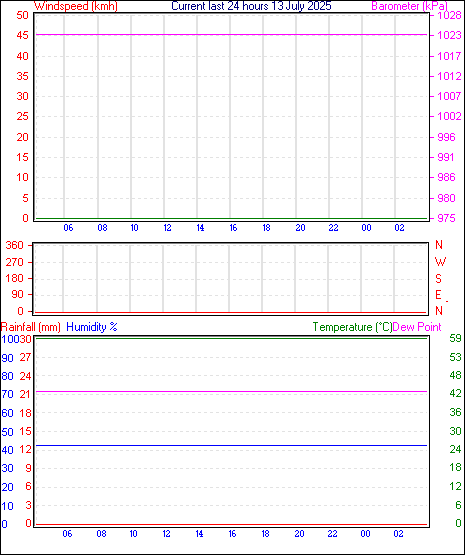Click the Windspeed (kmh) axis title
Image resolution: width=466 pixels, height=556 pixels.
[x=76, y=6]
